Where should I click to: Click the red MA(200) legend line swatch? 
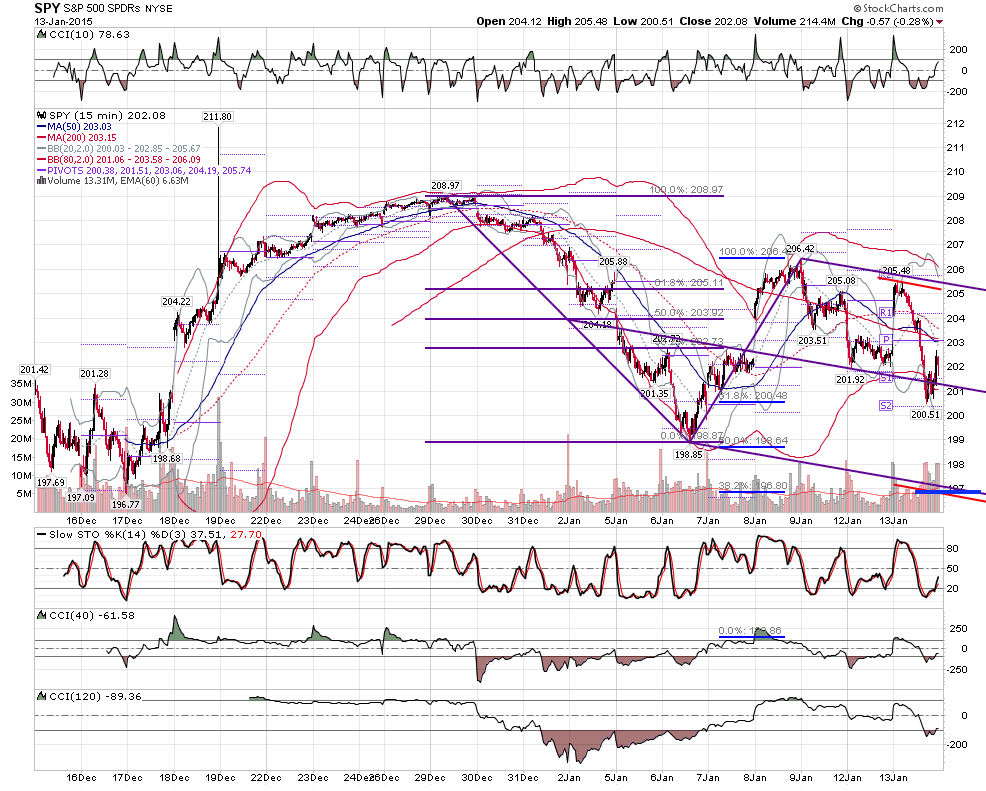pyautogui.click(x=42, y=137)
